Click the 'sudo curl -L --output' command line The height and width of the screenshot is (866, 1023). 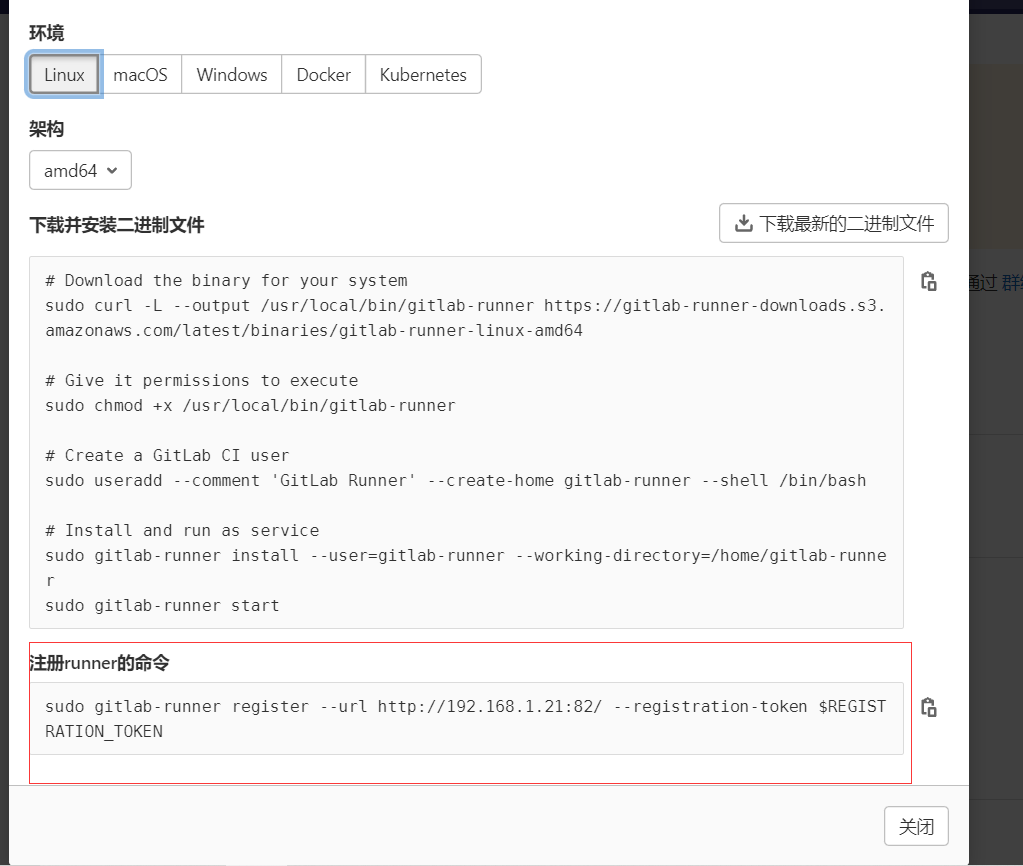click(465, 318)
